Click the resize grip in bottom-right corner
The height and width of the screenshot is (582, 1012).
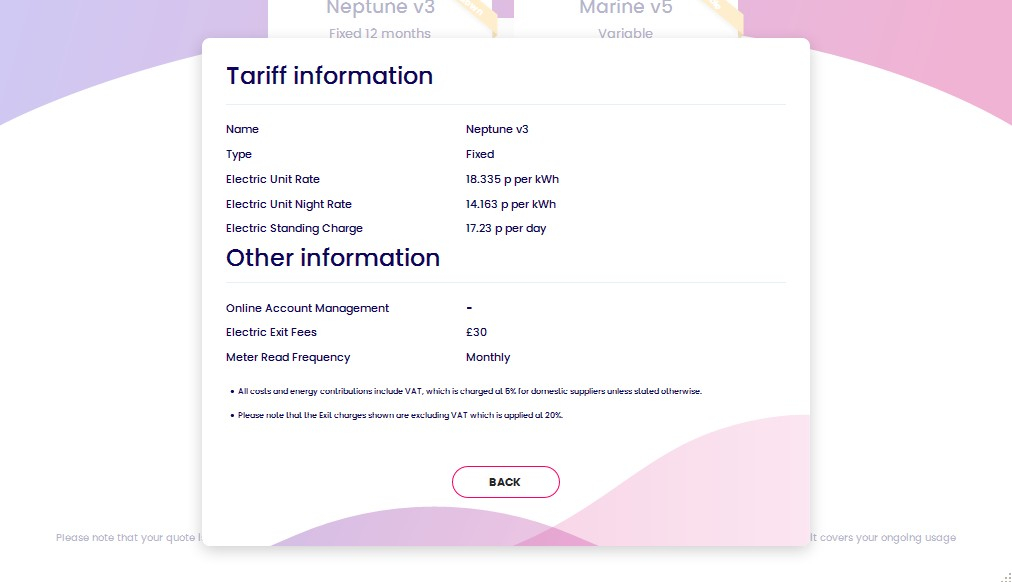point(1005,575)
